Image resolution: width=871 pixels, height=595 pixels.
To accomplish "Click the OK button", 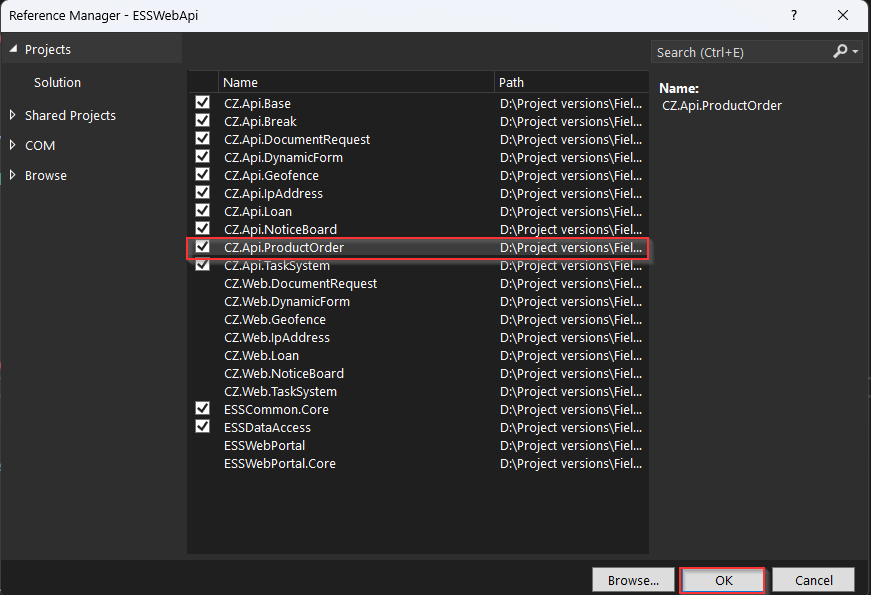I will click(723, 581).
